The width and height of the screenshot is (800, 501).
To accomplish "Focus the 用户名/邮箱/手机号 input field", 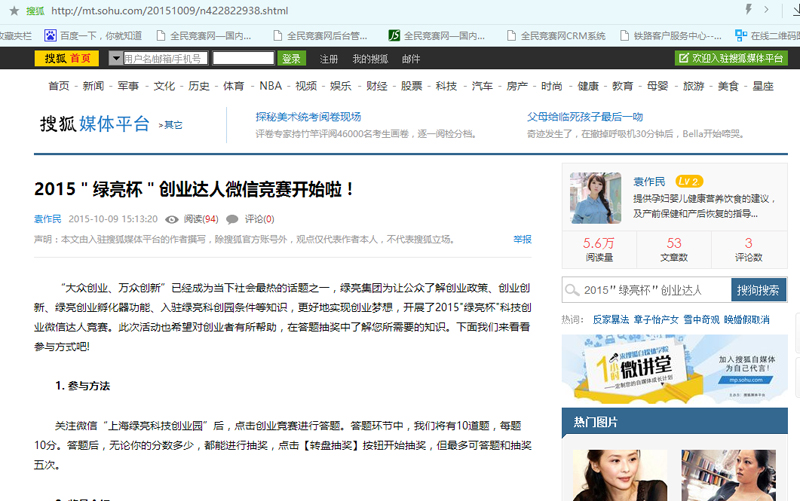I will (165, 59).
